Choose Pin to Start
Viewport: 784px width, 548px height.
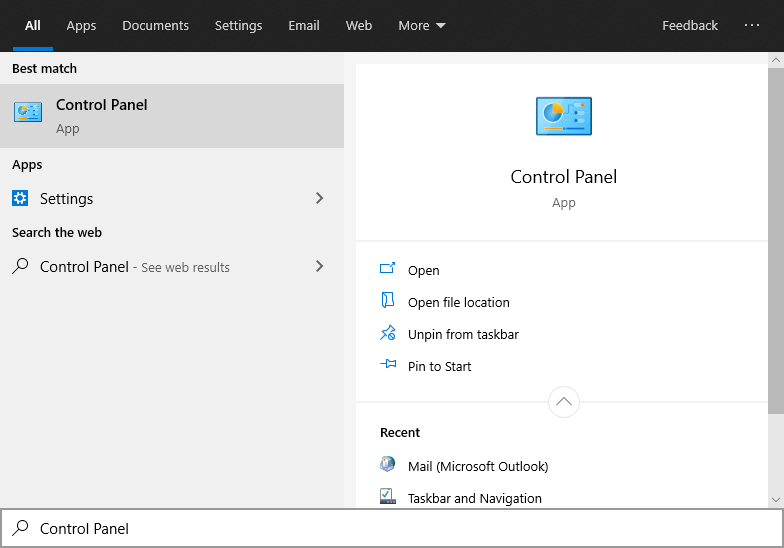coord(440,366)
